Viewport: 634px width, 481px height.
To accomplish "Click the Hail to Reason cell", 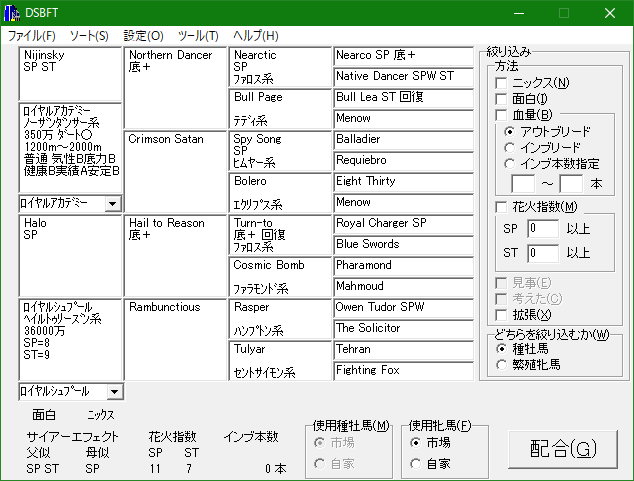I will coord(175,256).
